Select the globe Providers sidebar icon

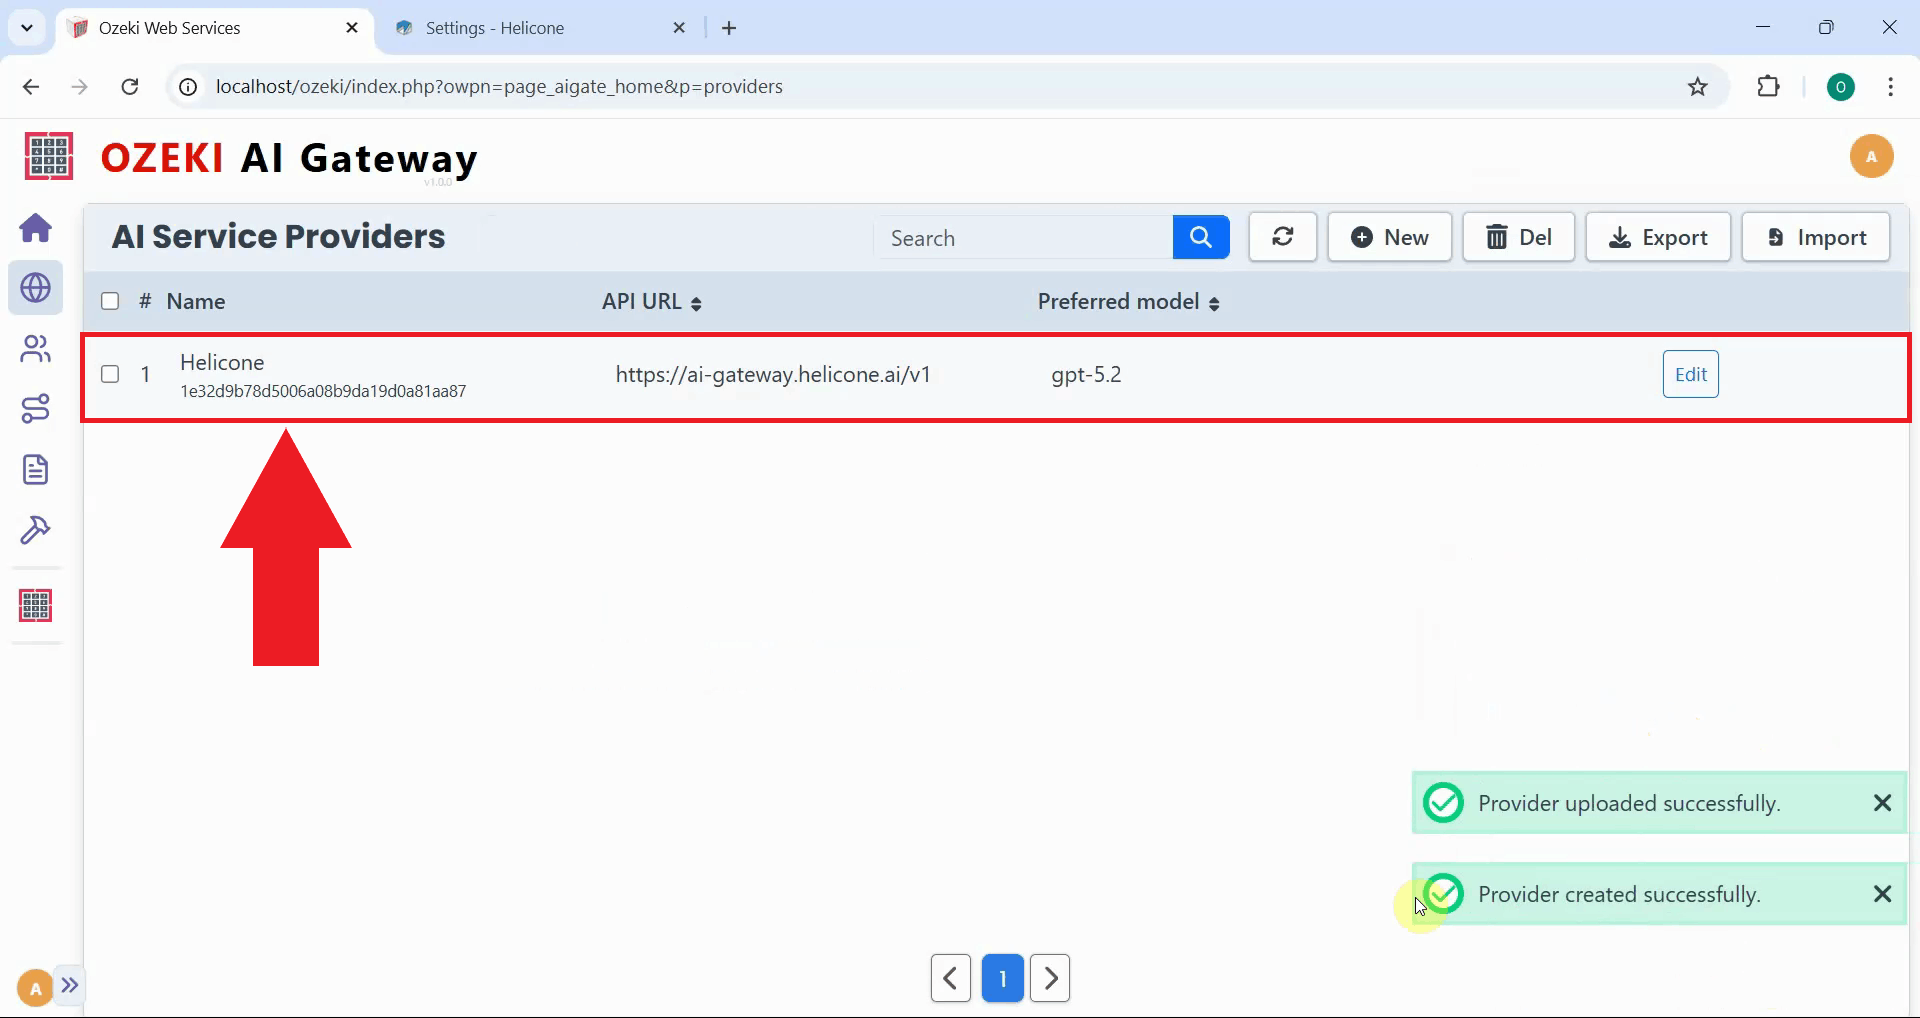(x=36, y=288)
